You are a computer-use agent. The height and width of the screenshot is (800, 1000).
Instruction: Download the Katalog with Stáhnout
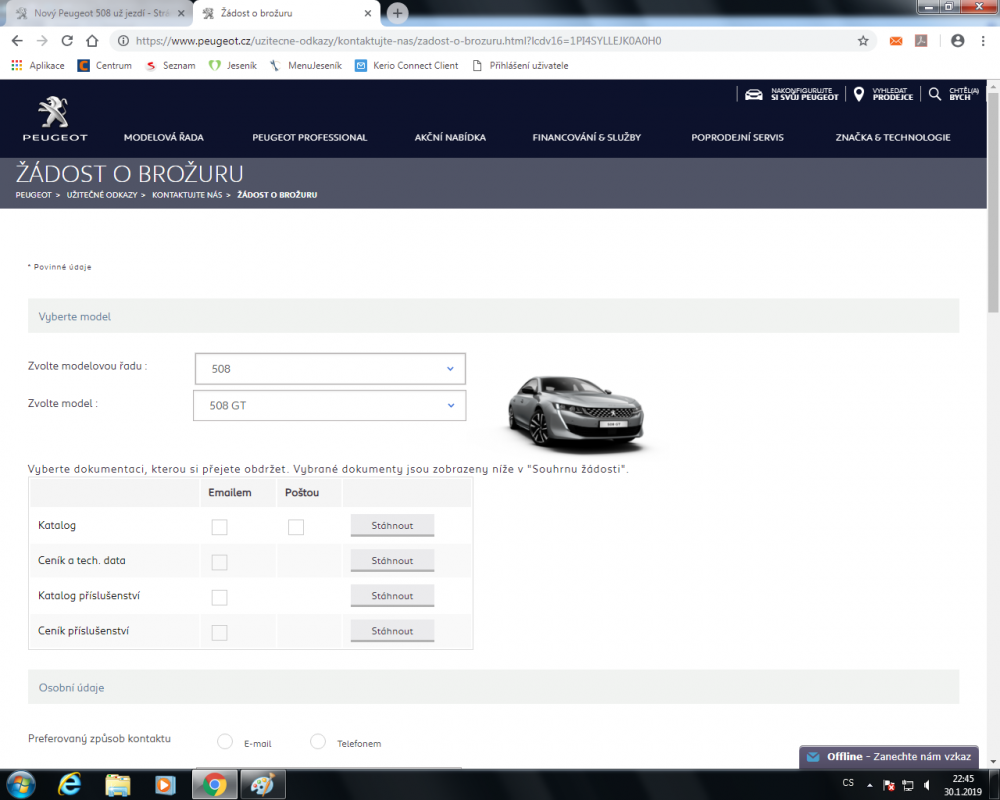392,525
